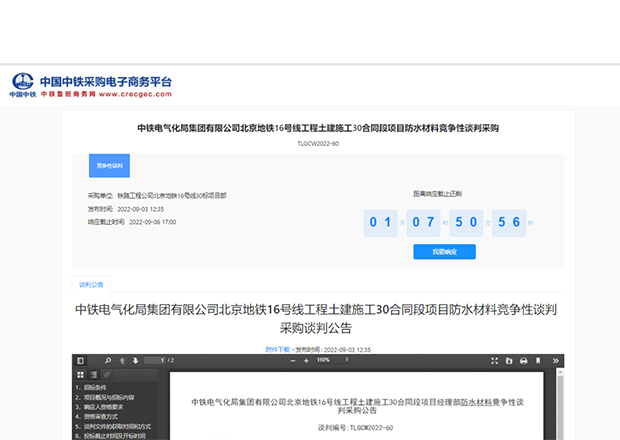Click the 中国中铁采购电子商务平台 site title
The width and height of the screenshot is (620, 440).
click(x=106, y=82)
